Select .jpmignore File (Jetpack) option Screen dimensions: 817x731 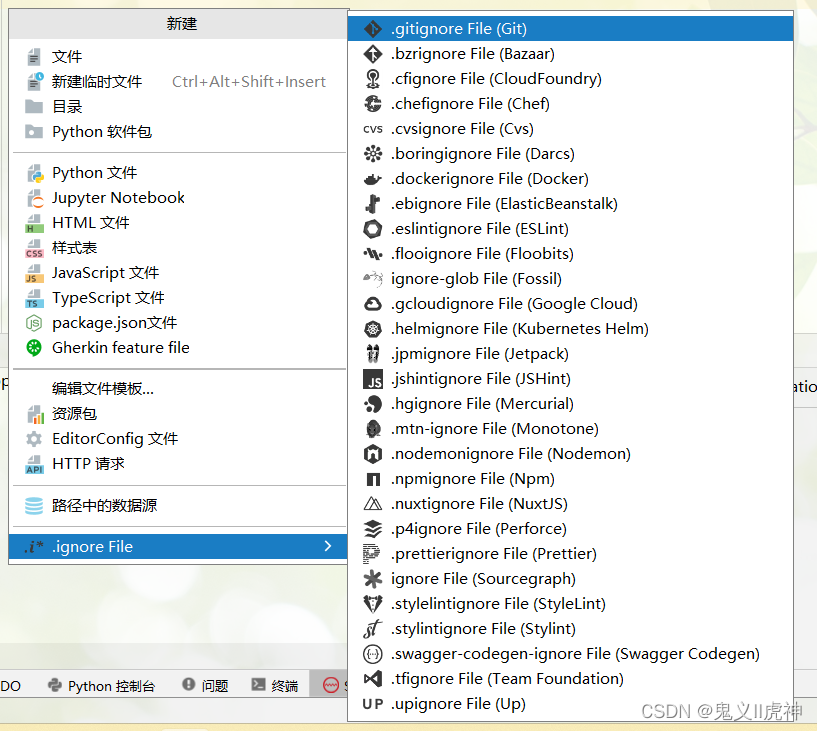click(571, 354)
